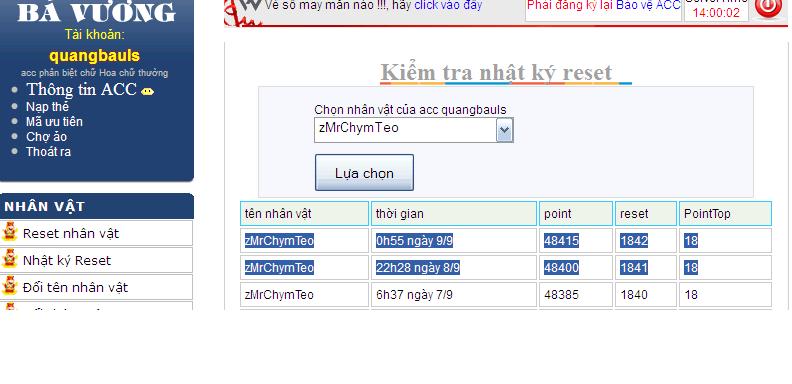Click the 'Kiểm tra nhật ký reset' heading
The height and width of the screenshot is (384, 792).
(496, 72)
